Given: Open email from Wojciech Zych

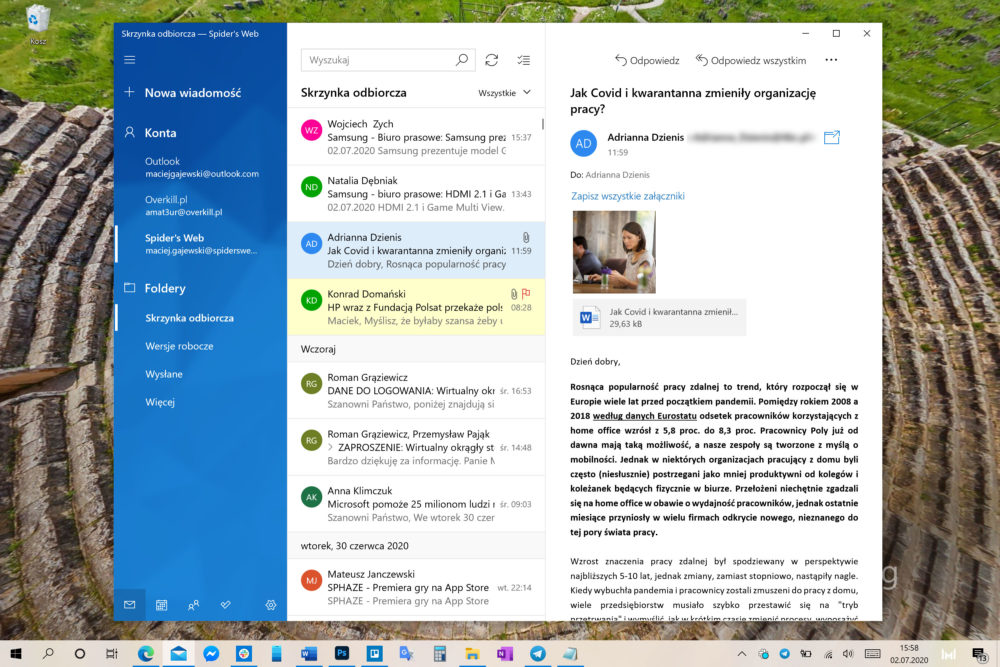Looking at the screenshot, I should tap(416, 137).
